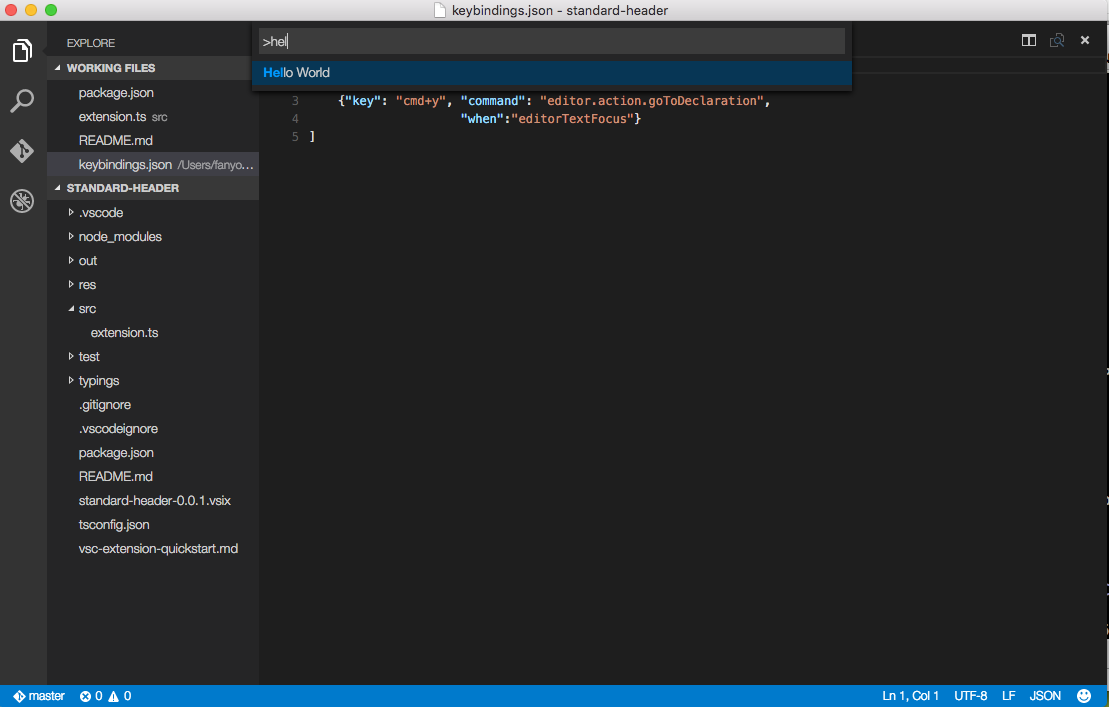1109x707 pixels.
Task: Open the Explorer view icon
Action: (22, 50)
